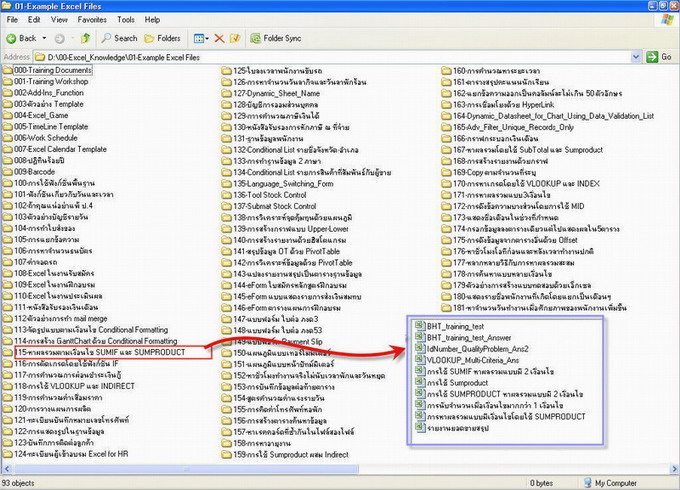The height and width of the screenshot is (490, 680).
Task: Select the 137-Submat Stock Control folder
Action: (269, 206)
